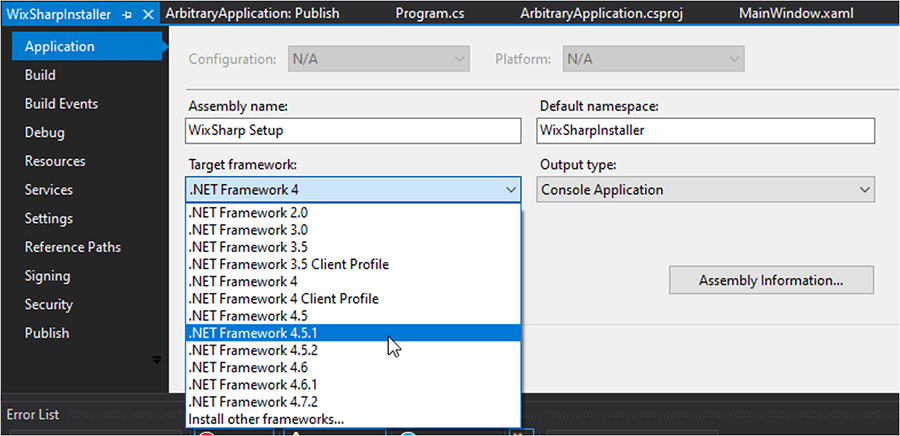The image size is (900, 436).
Task: Choose .NET Framework 4.6 option
Action: click(x=354, y=367)
